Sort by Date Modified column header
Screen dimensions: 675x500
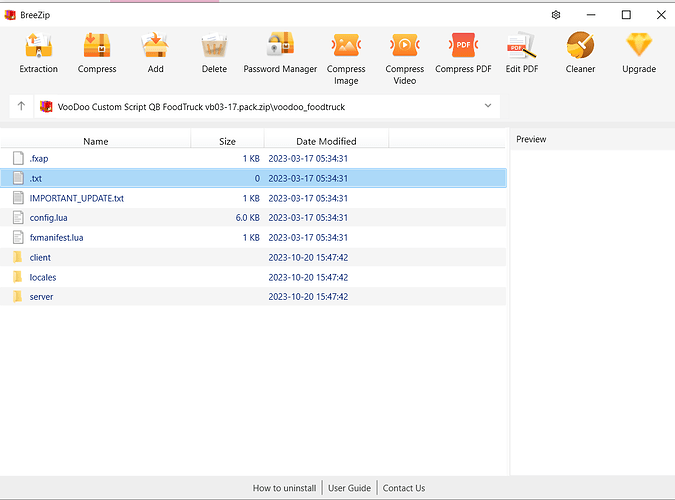click(x=326, y=141)
